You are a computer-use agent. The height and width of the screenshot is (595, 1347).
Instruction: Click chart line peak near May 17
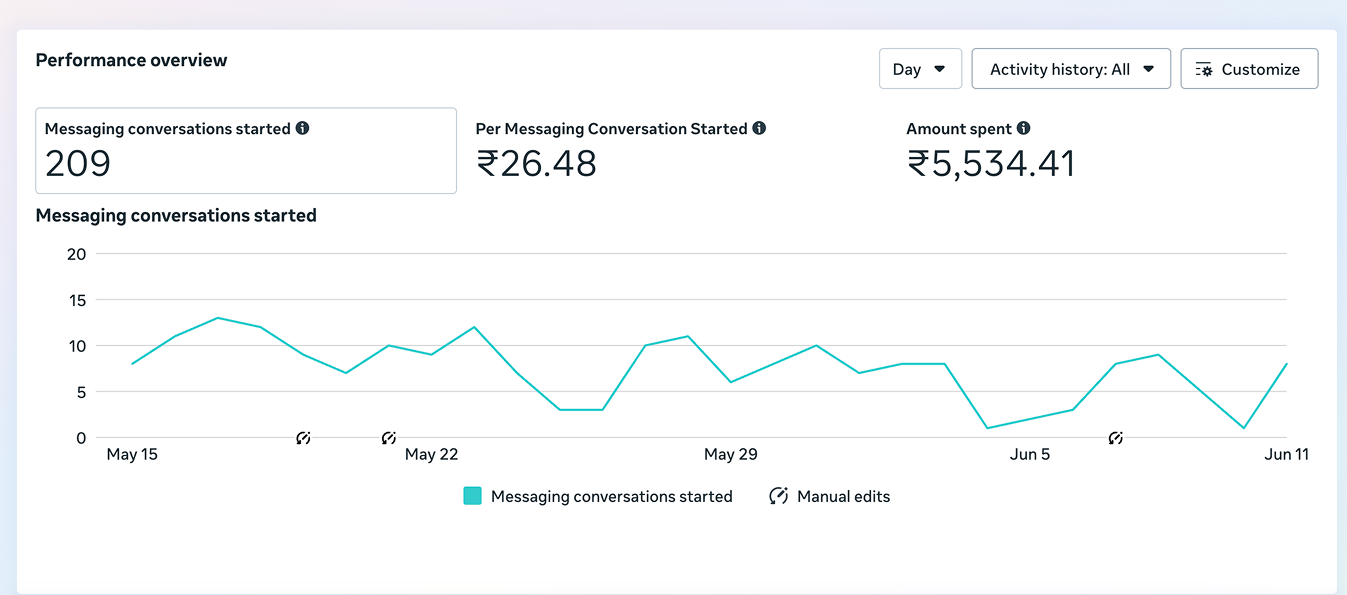pos(218,318)
